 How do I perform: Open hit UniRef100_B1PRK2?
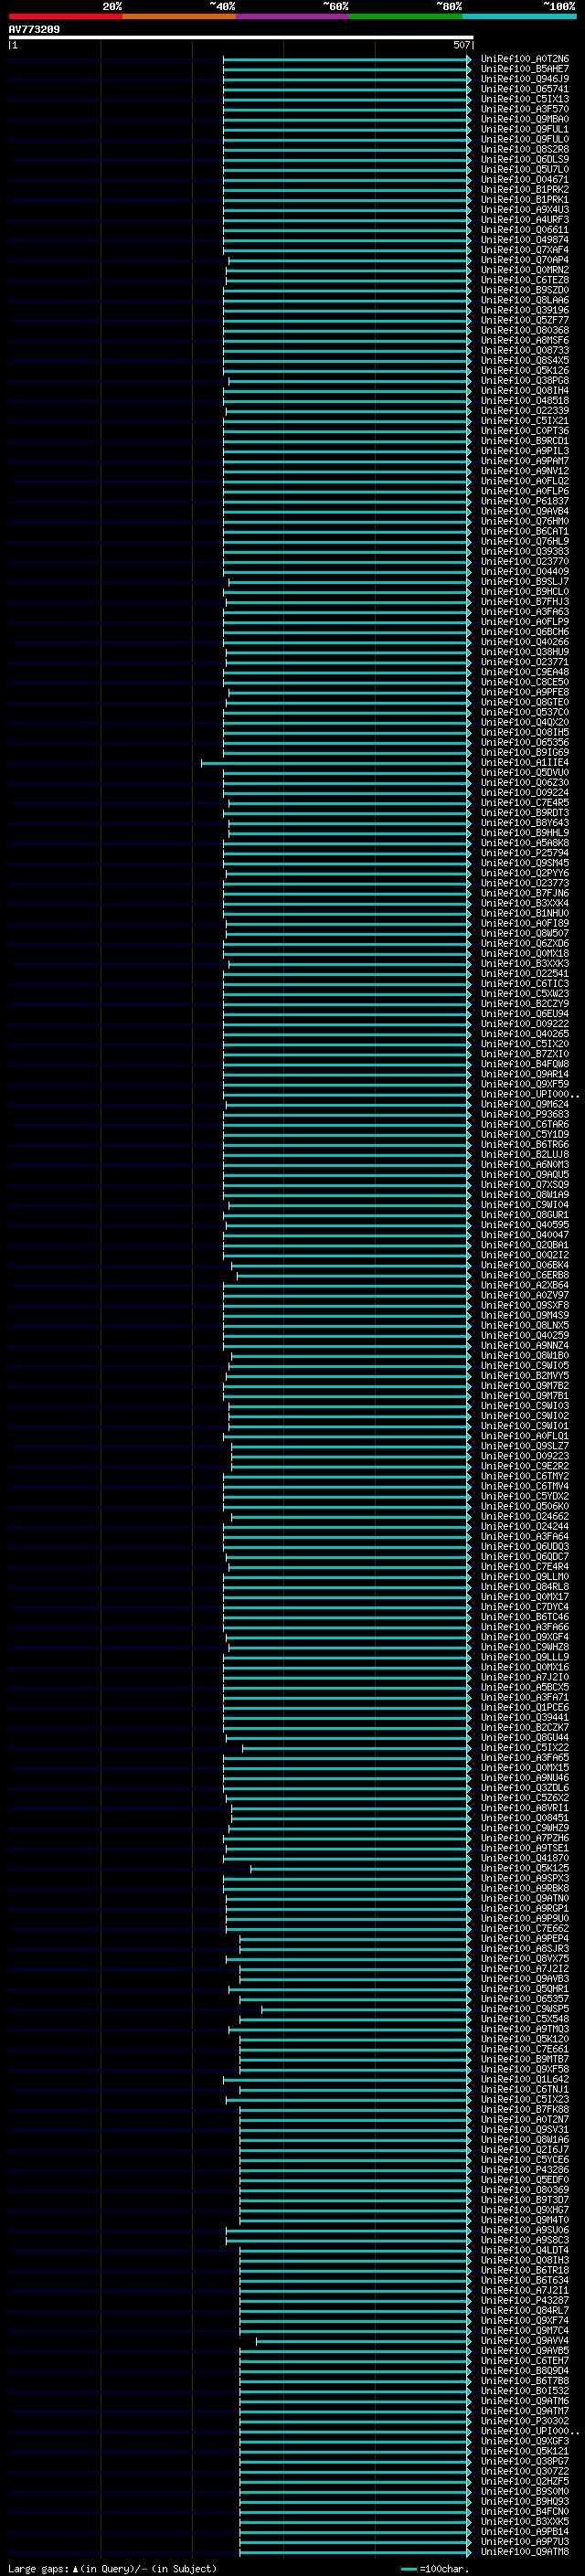click(x=524, y=190)
